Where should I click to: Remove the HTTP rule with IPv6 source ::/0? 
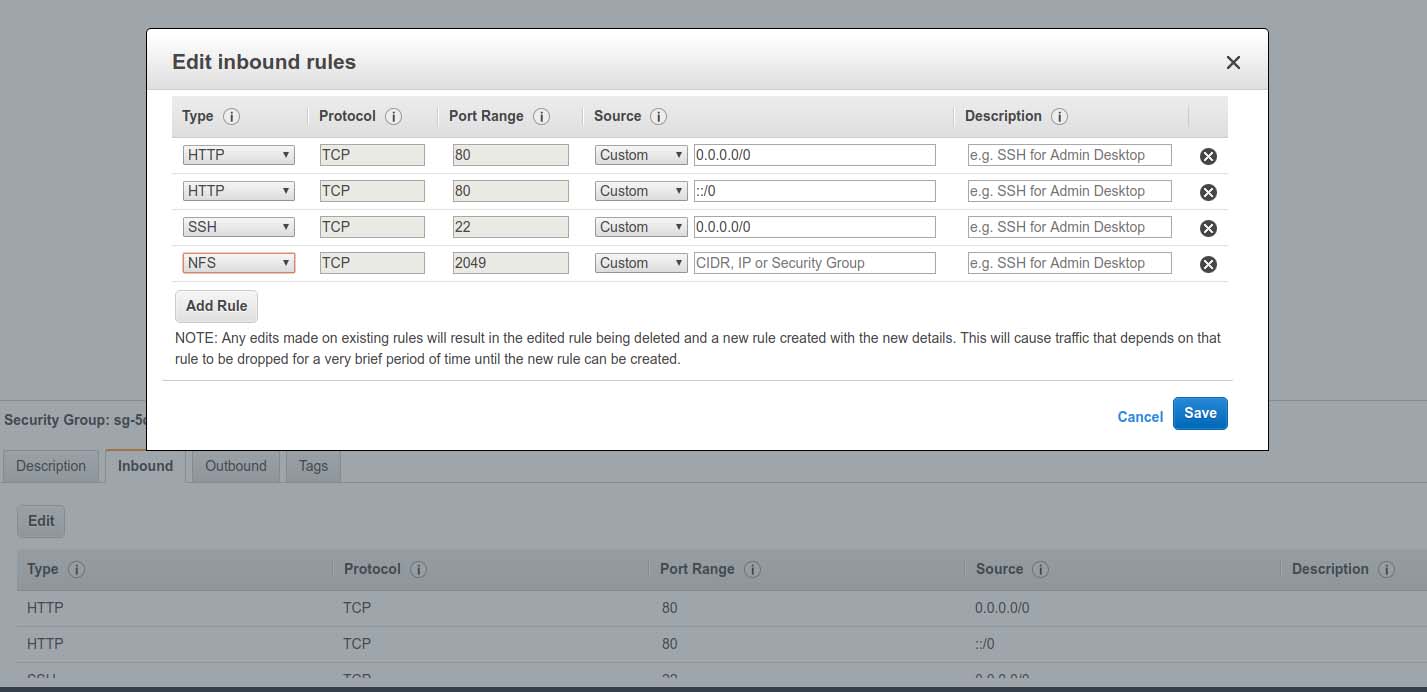[1208, 192]
